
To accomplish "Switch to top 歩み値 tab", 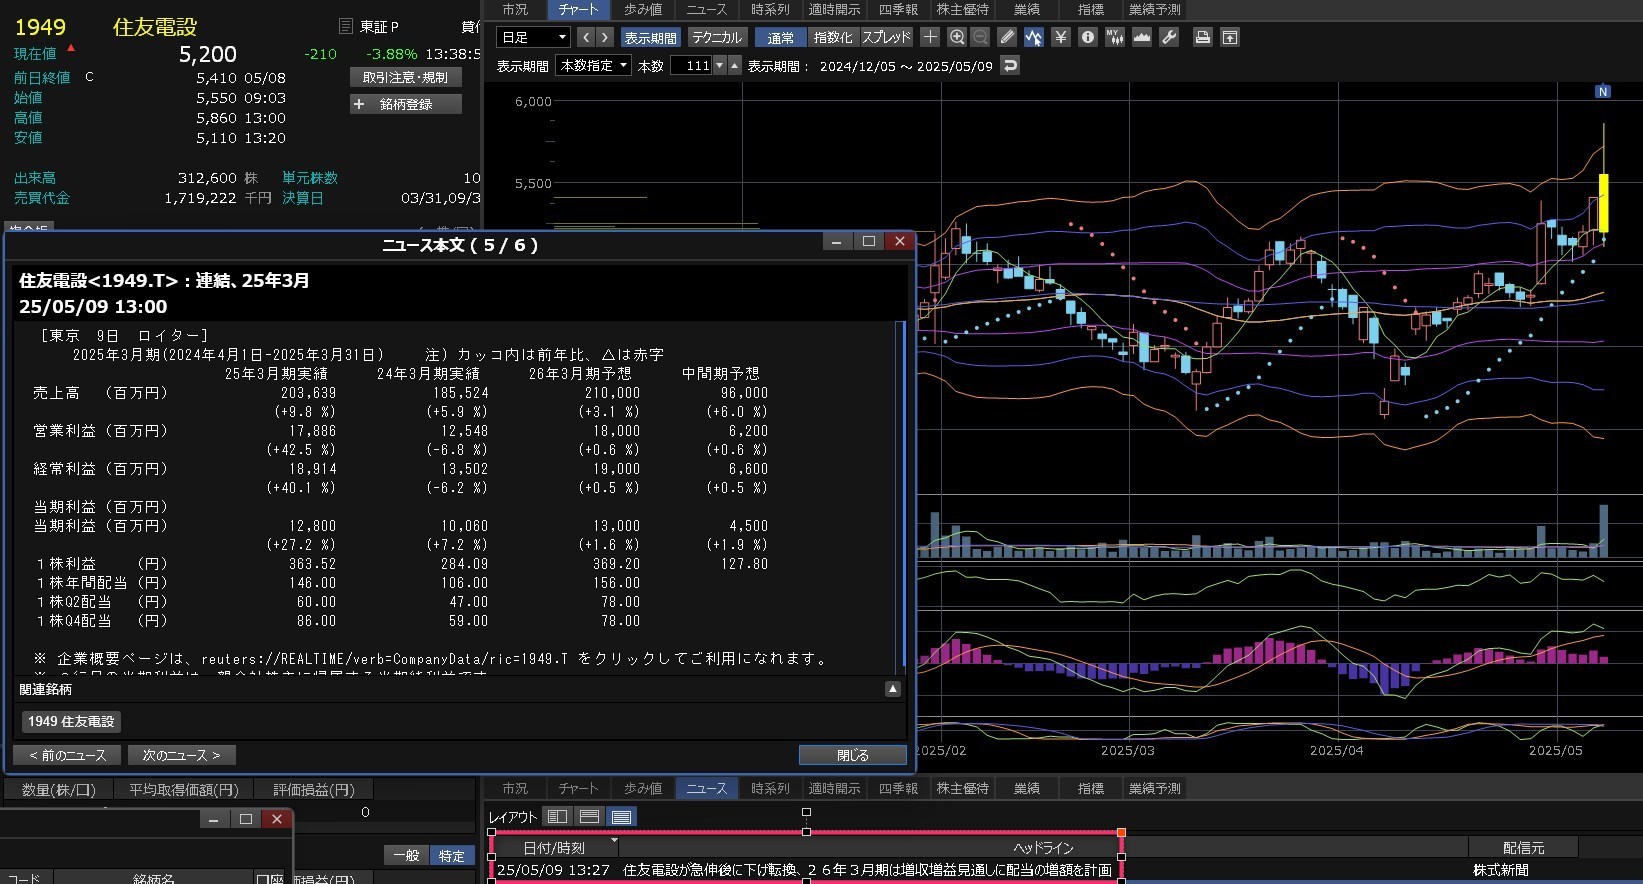I will point(643,9).
